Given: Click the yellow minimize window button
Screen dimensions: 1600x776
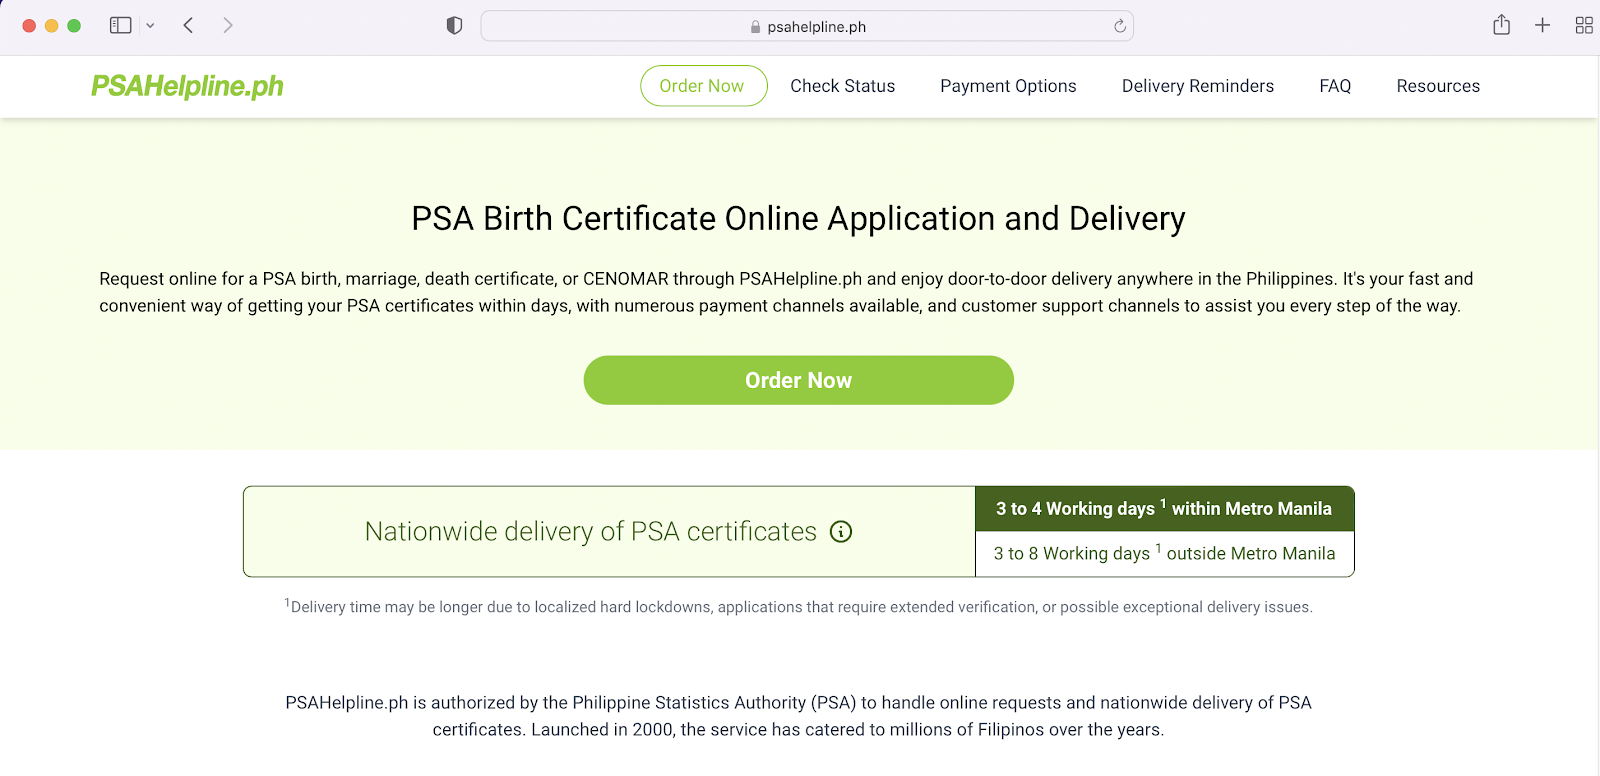Looking at the screenshot, I should (52, 26).
